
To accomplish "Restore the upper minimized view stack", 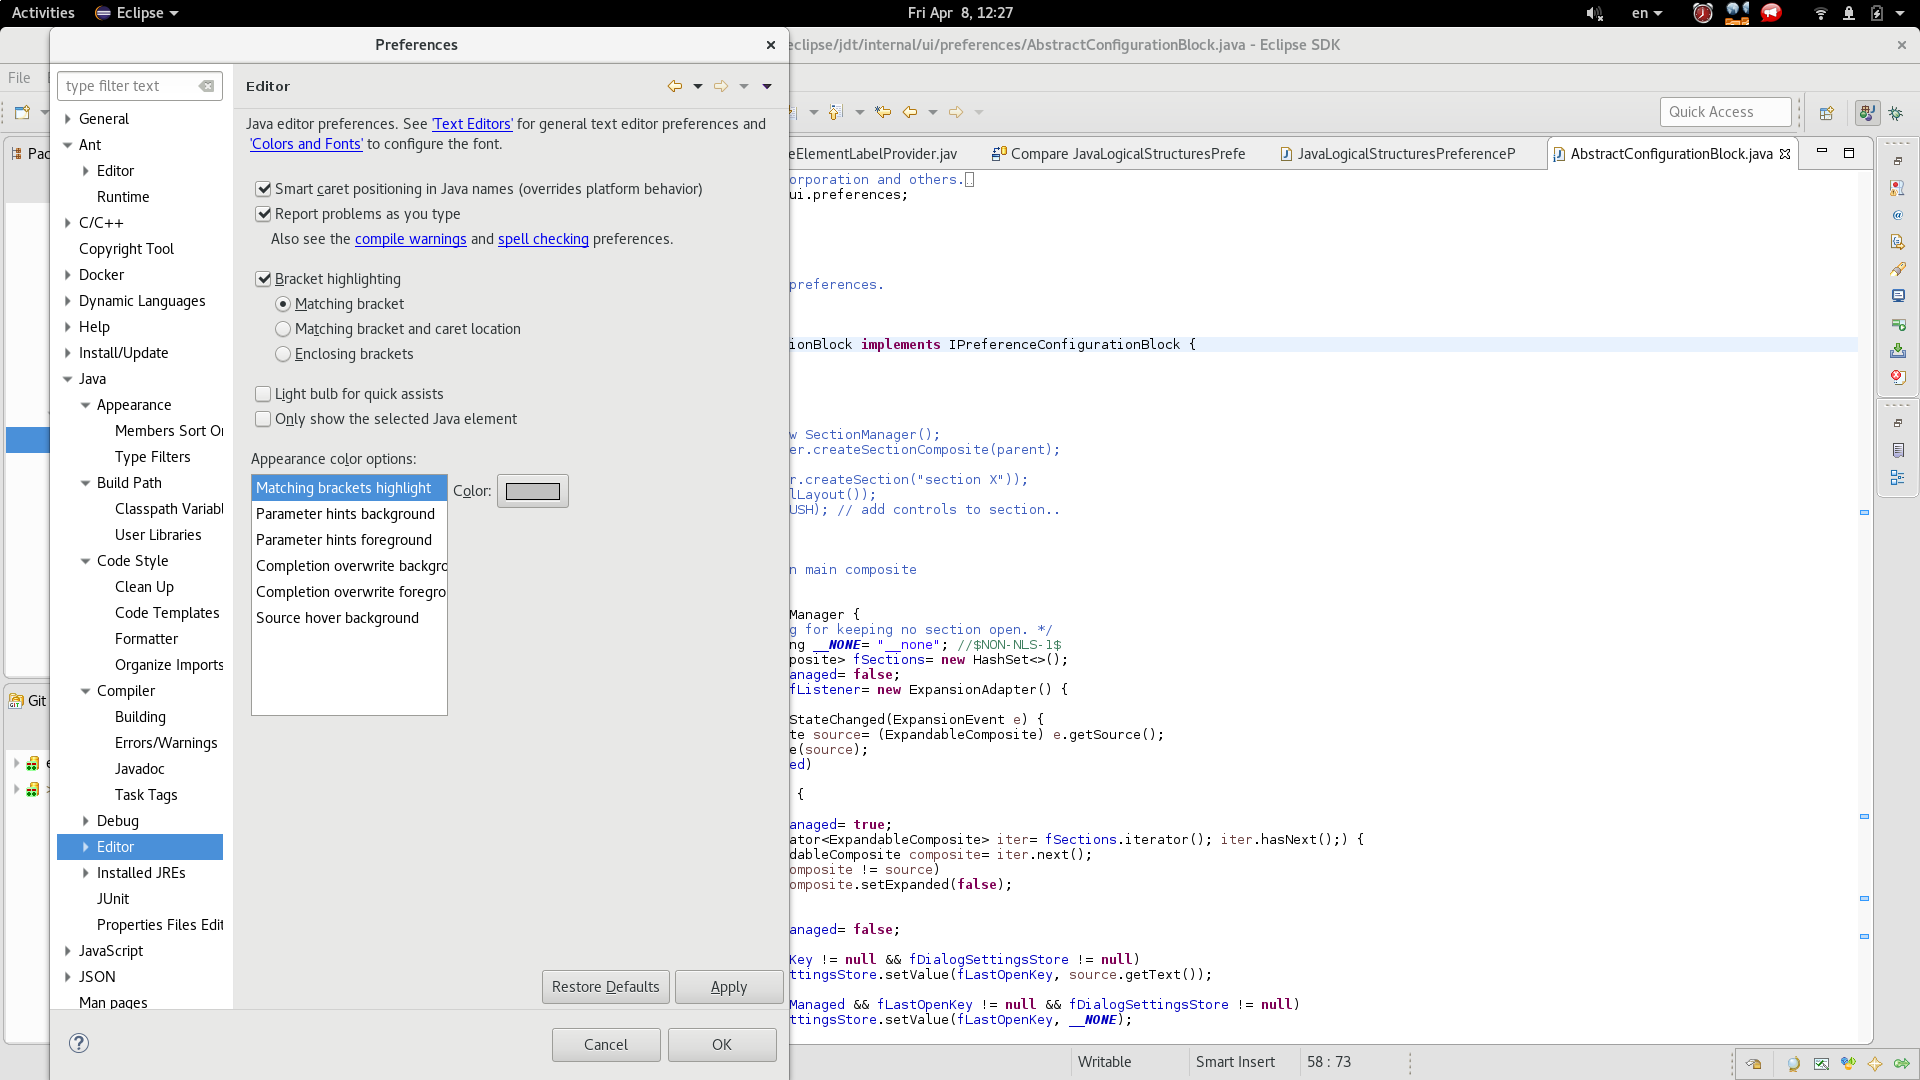I will pyautogui.click(x=1897, y=161).
